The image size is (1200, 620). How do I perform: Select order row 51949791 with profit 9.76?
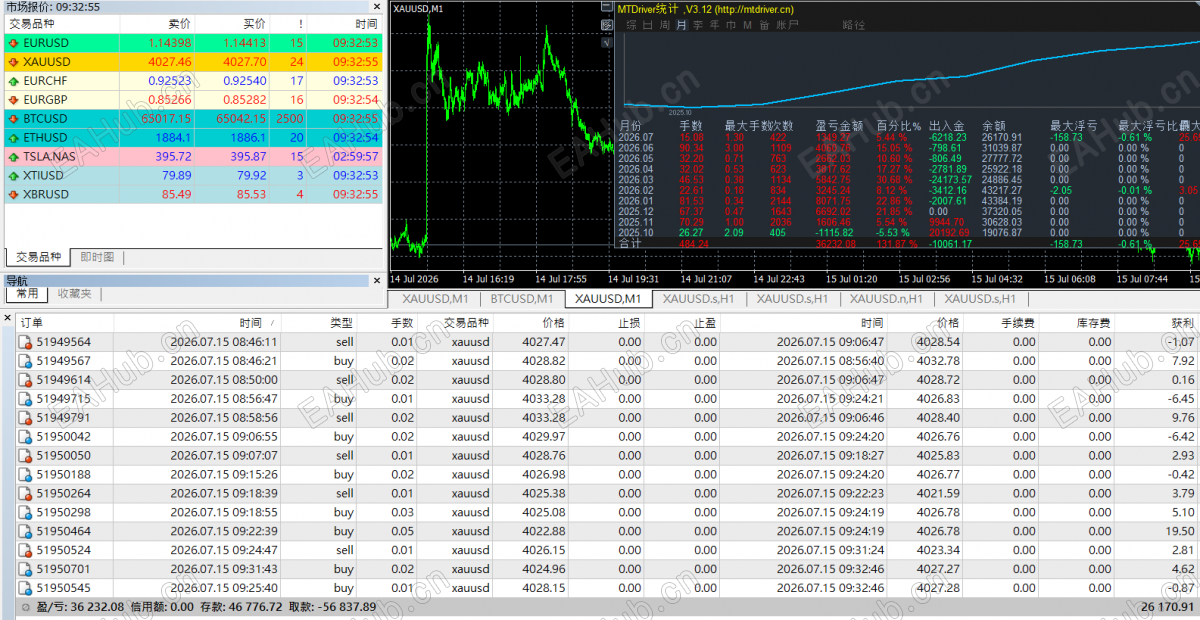point(607,418)
